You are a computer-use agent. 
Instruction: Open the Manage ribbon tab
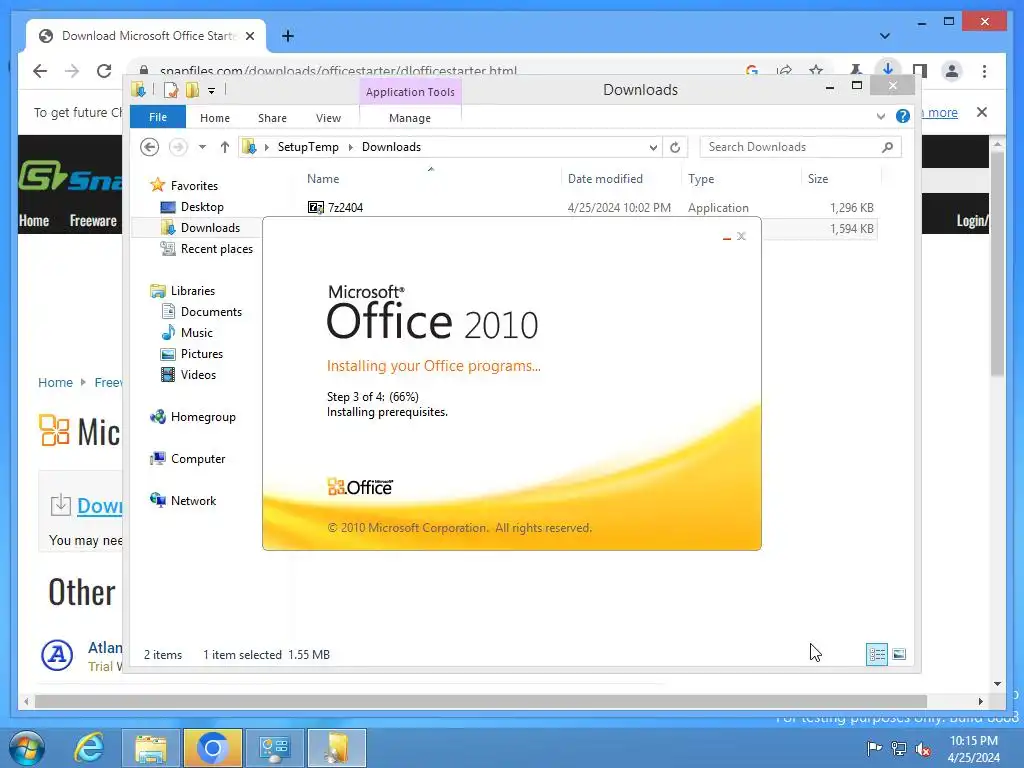point(410,118)
